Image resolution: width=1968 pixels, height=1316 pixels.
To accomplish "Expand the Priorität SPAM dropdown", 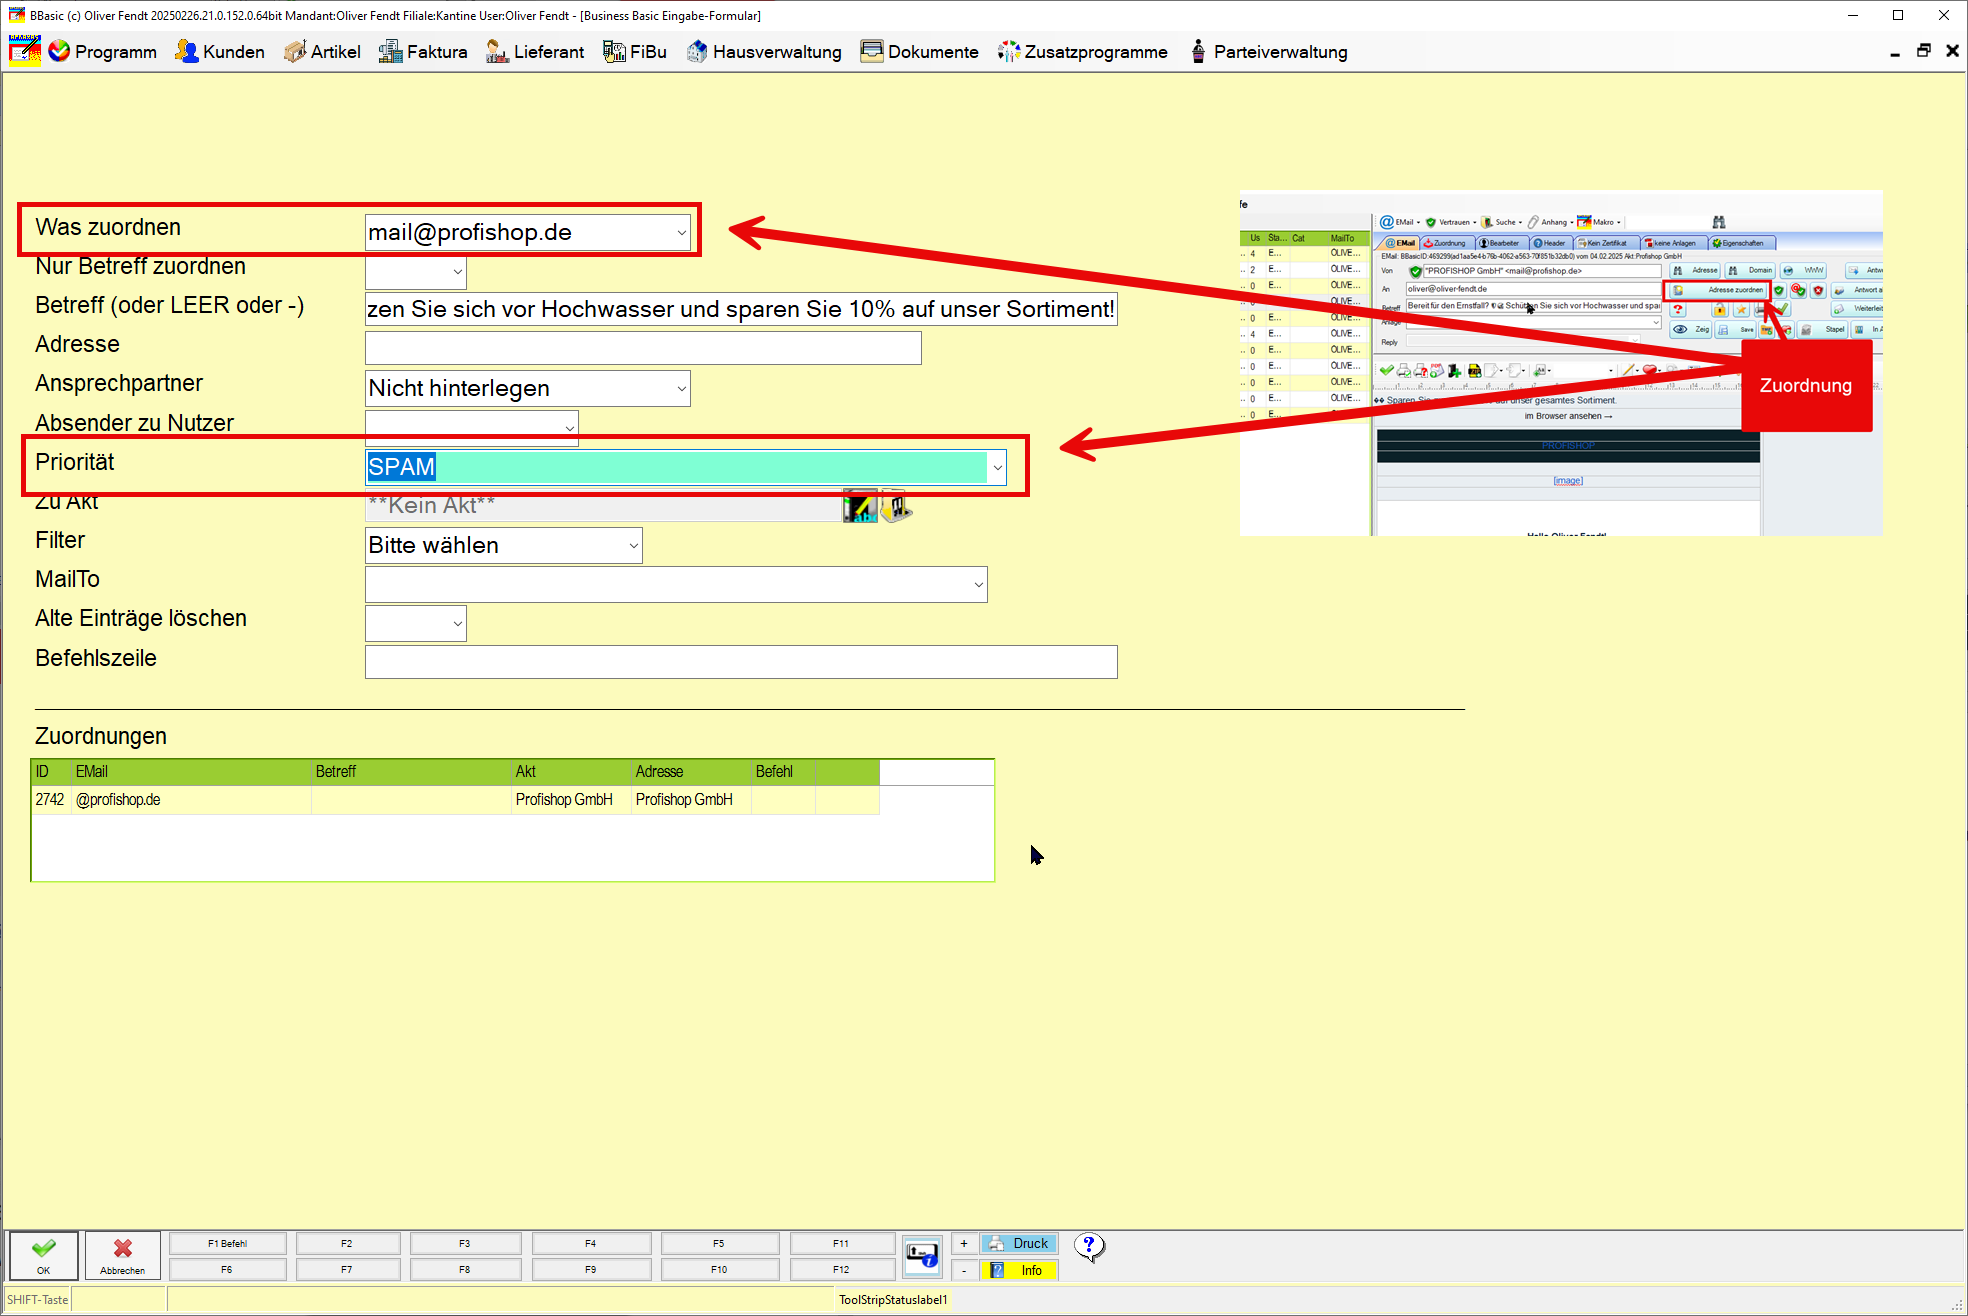I will pos(997,467).
